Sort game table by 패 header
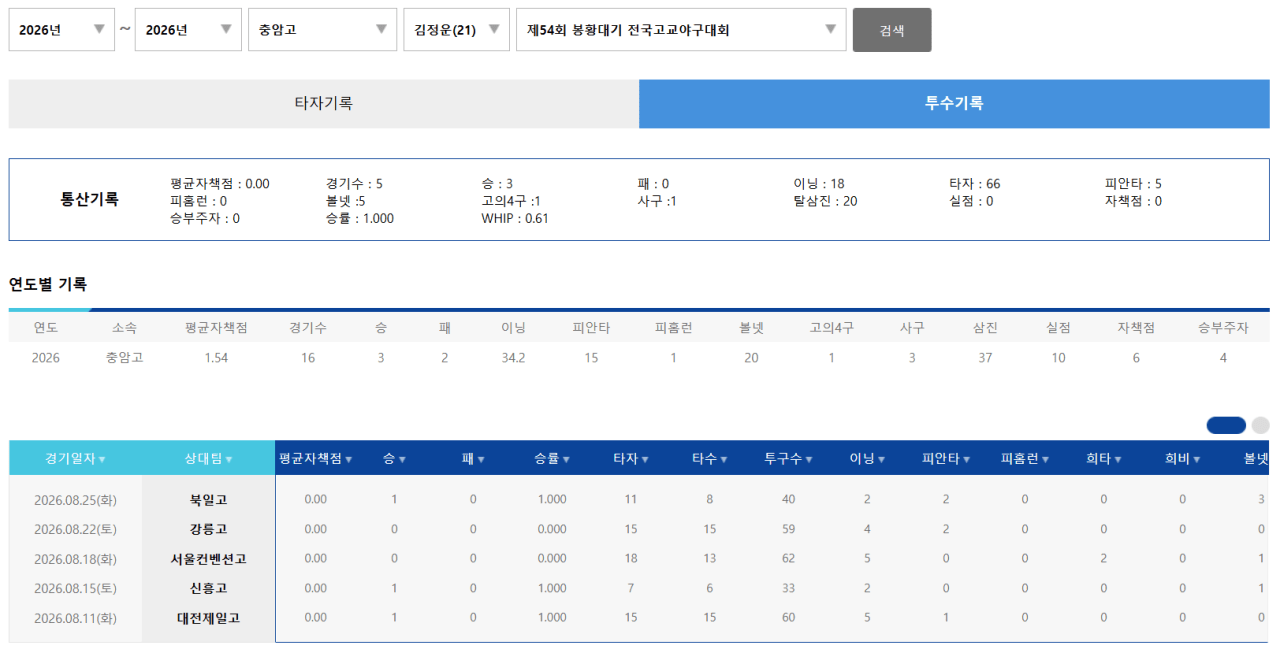1280x649 pixels. tap(473, 458)
